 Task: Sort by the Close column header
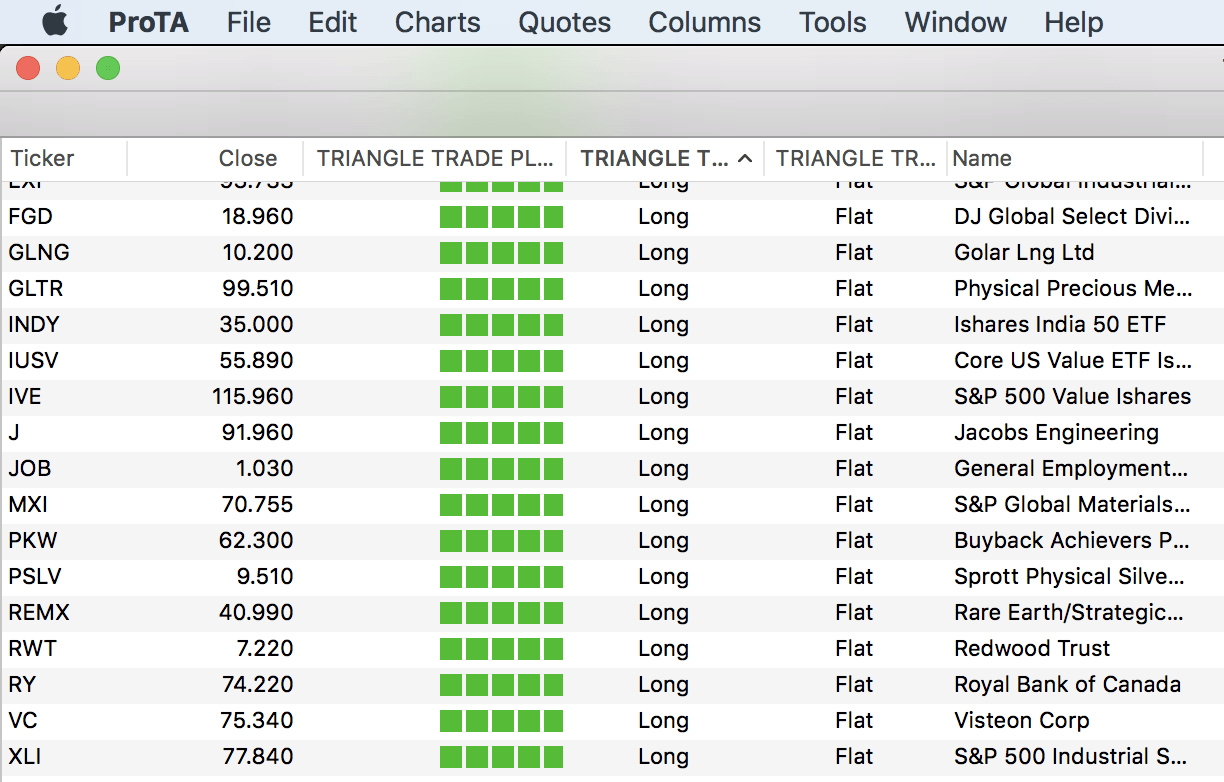point(215,158)
